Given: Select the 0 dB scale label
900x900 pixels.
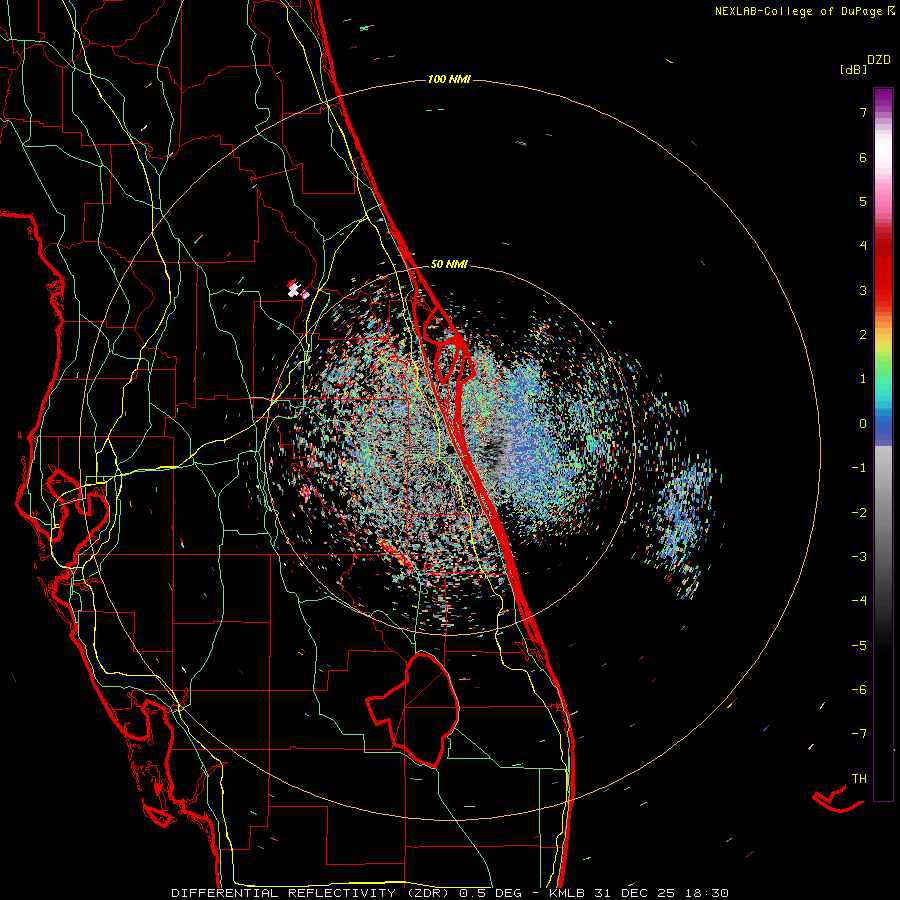Looking at the screenshot, I should pyautogui.click(x=863, y=424).
